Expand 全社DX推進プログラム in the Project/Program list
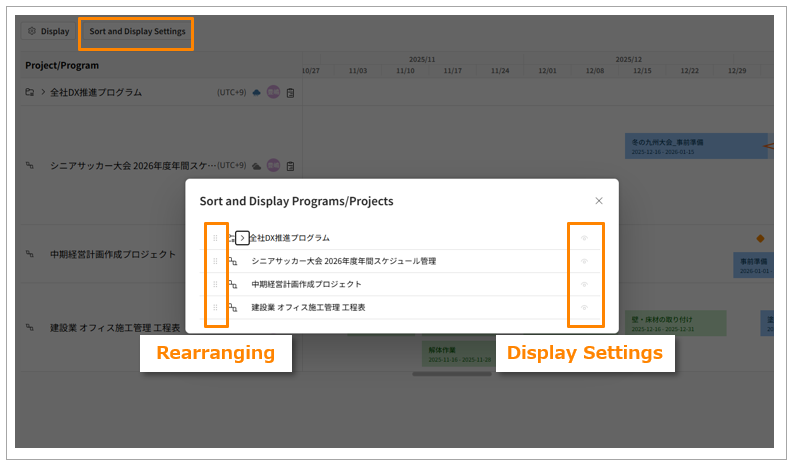The image size is (793, 463). coord(43,93)
